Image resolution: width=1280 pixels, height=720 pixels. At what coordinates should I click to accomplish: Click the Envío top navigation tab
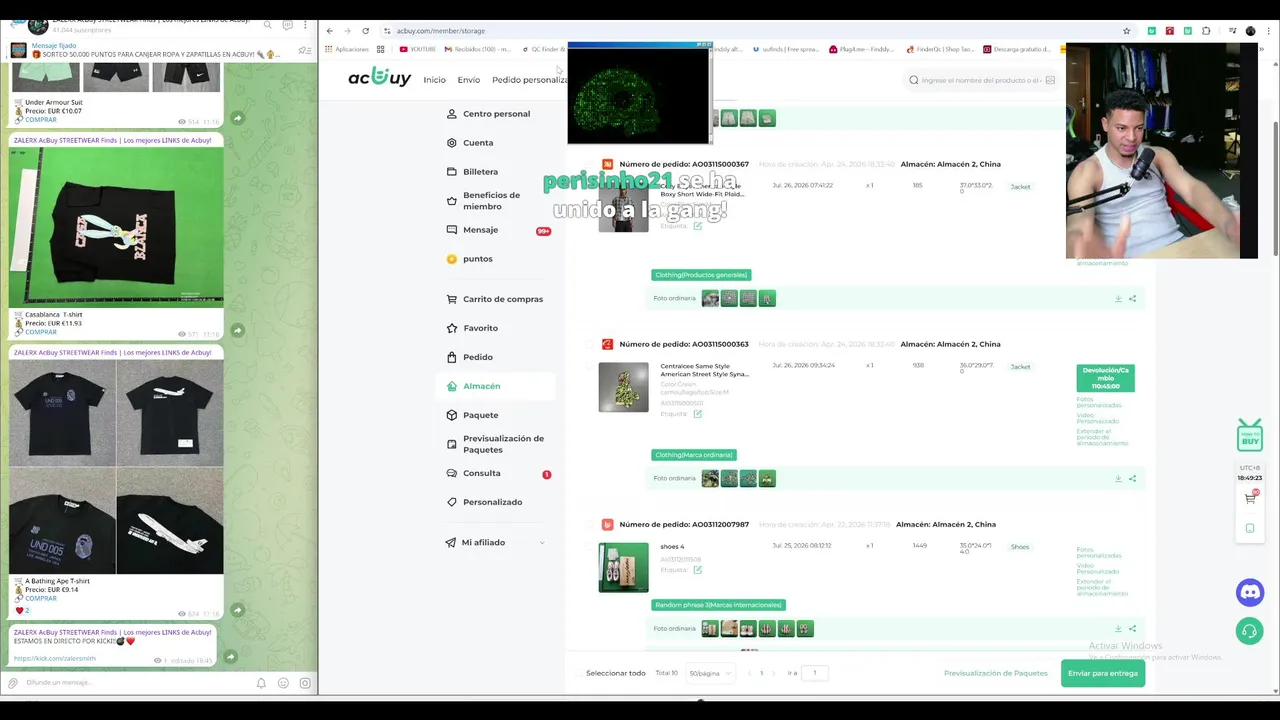[x=469, y=80]
